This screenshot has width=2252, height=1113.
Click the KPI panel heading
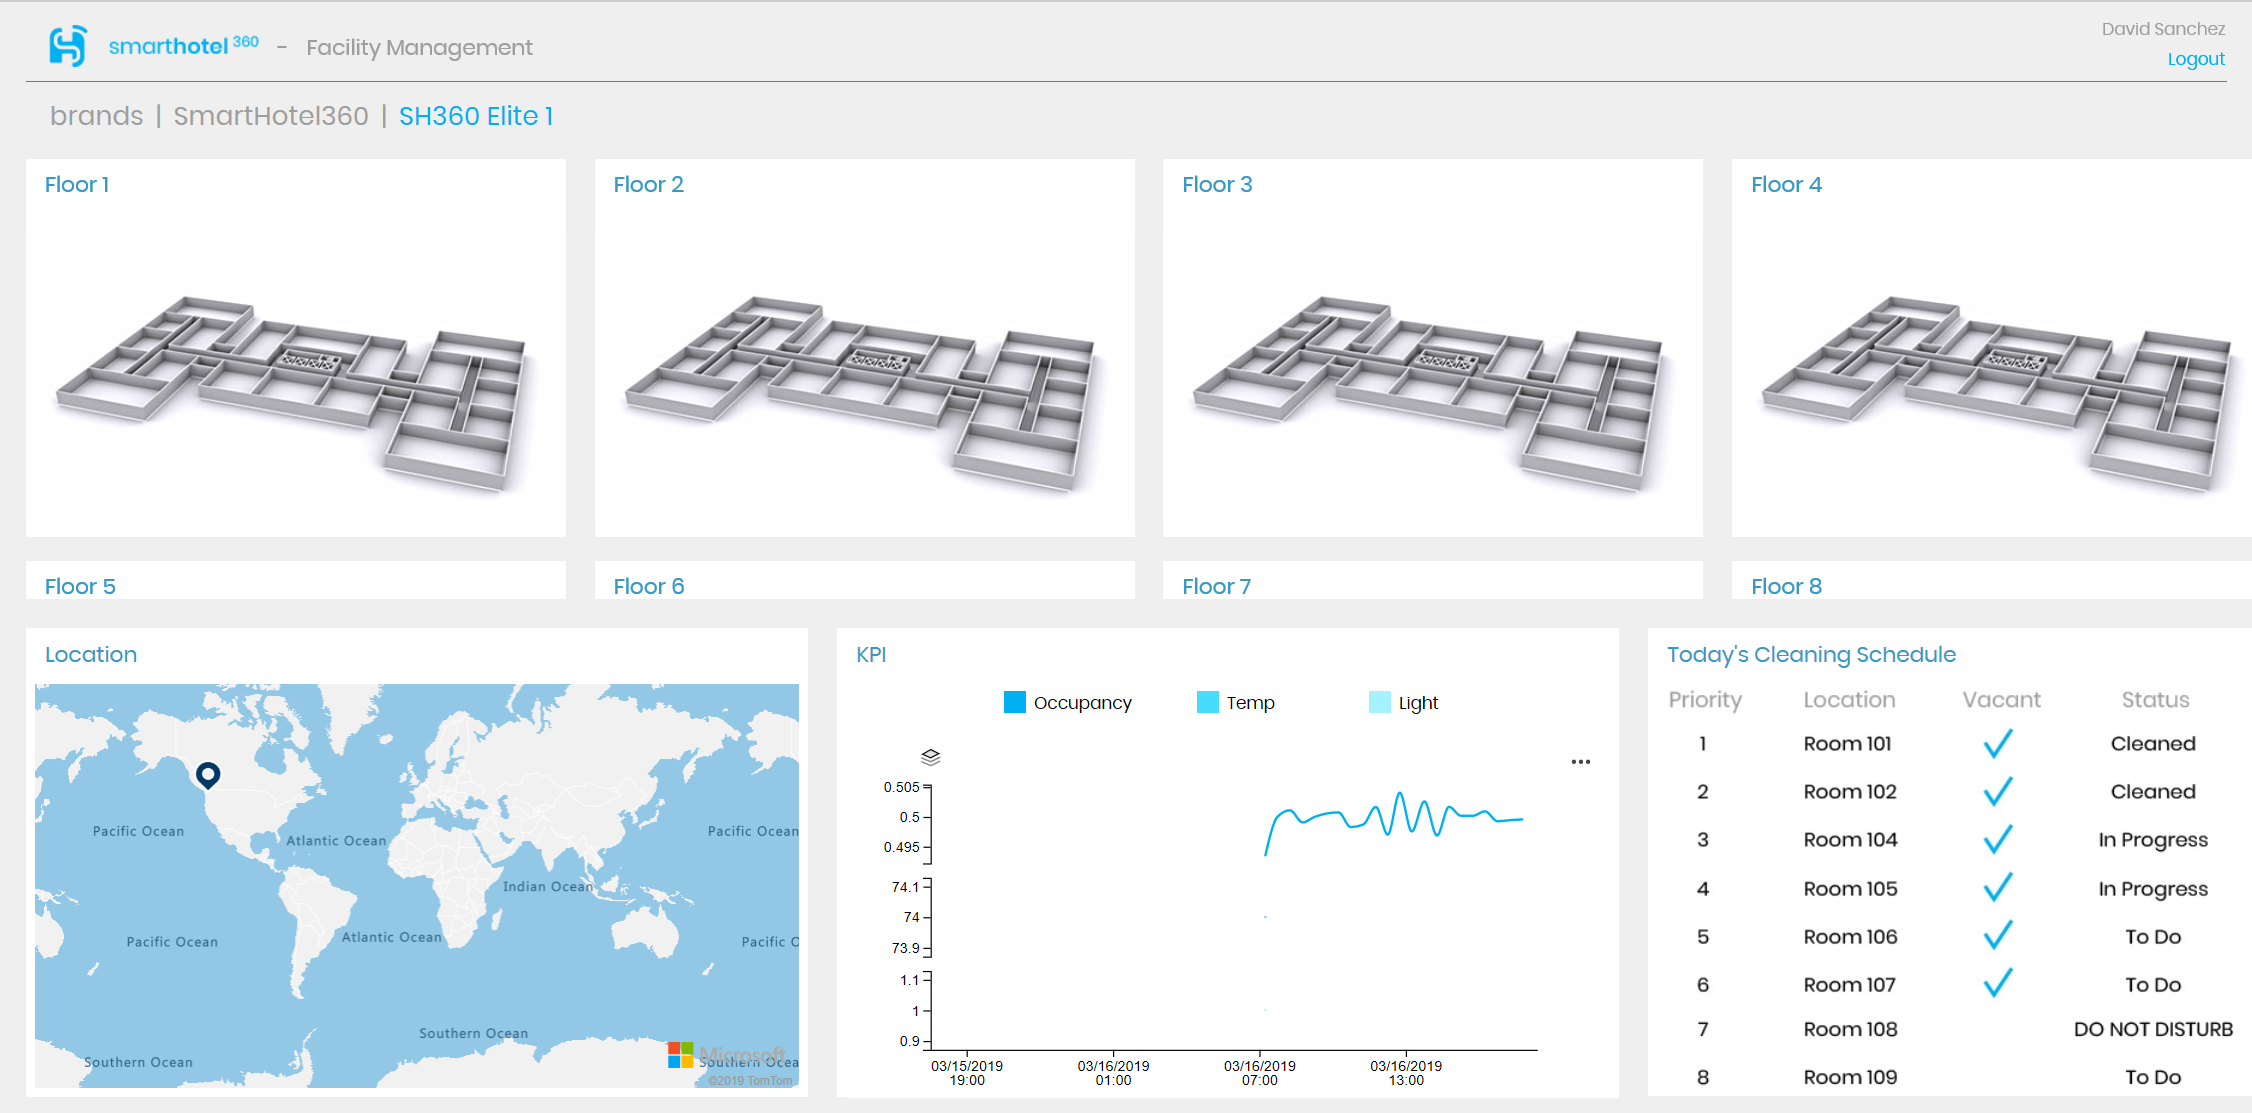(x=871, y=654)
